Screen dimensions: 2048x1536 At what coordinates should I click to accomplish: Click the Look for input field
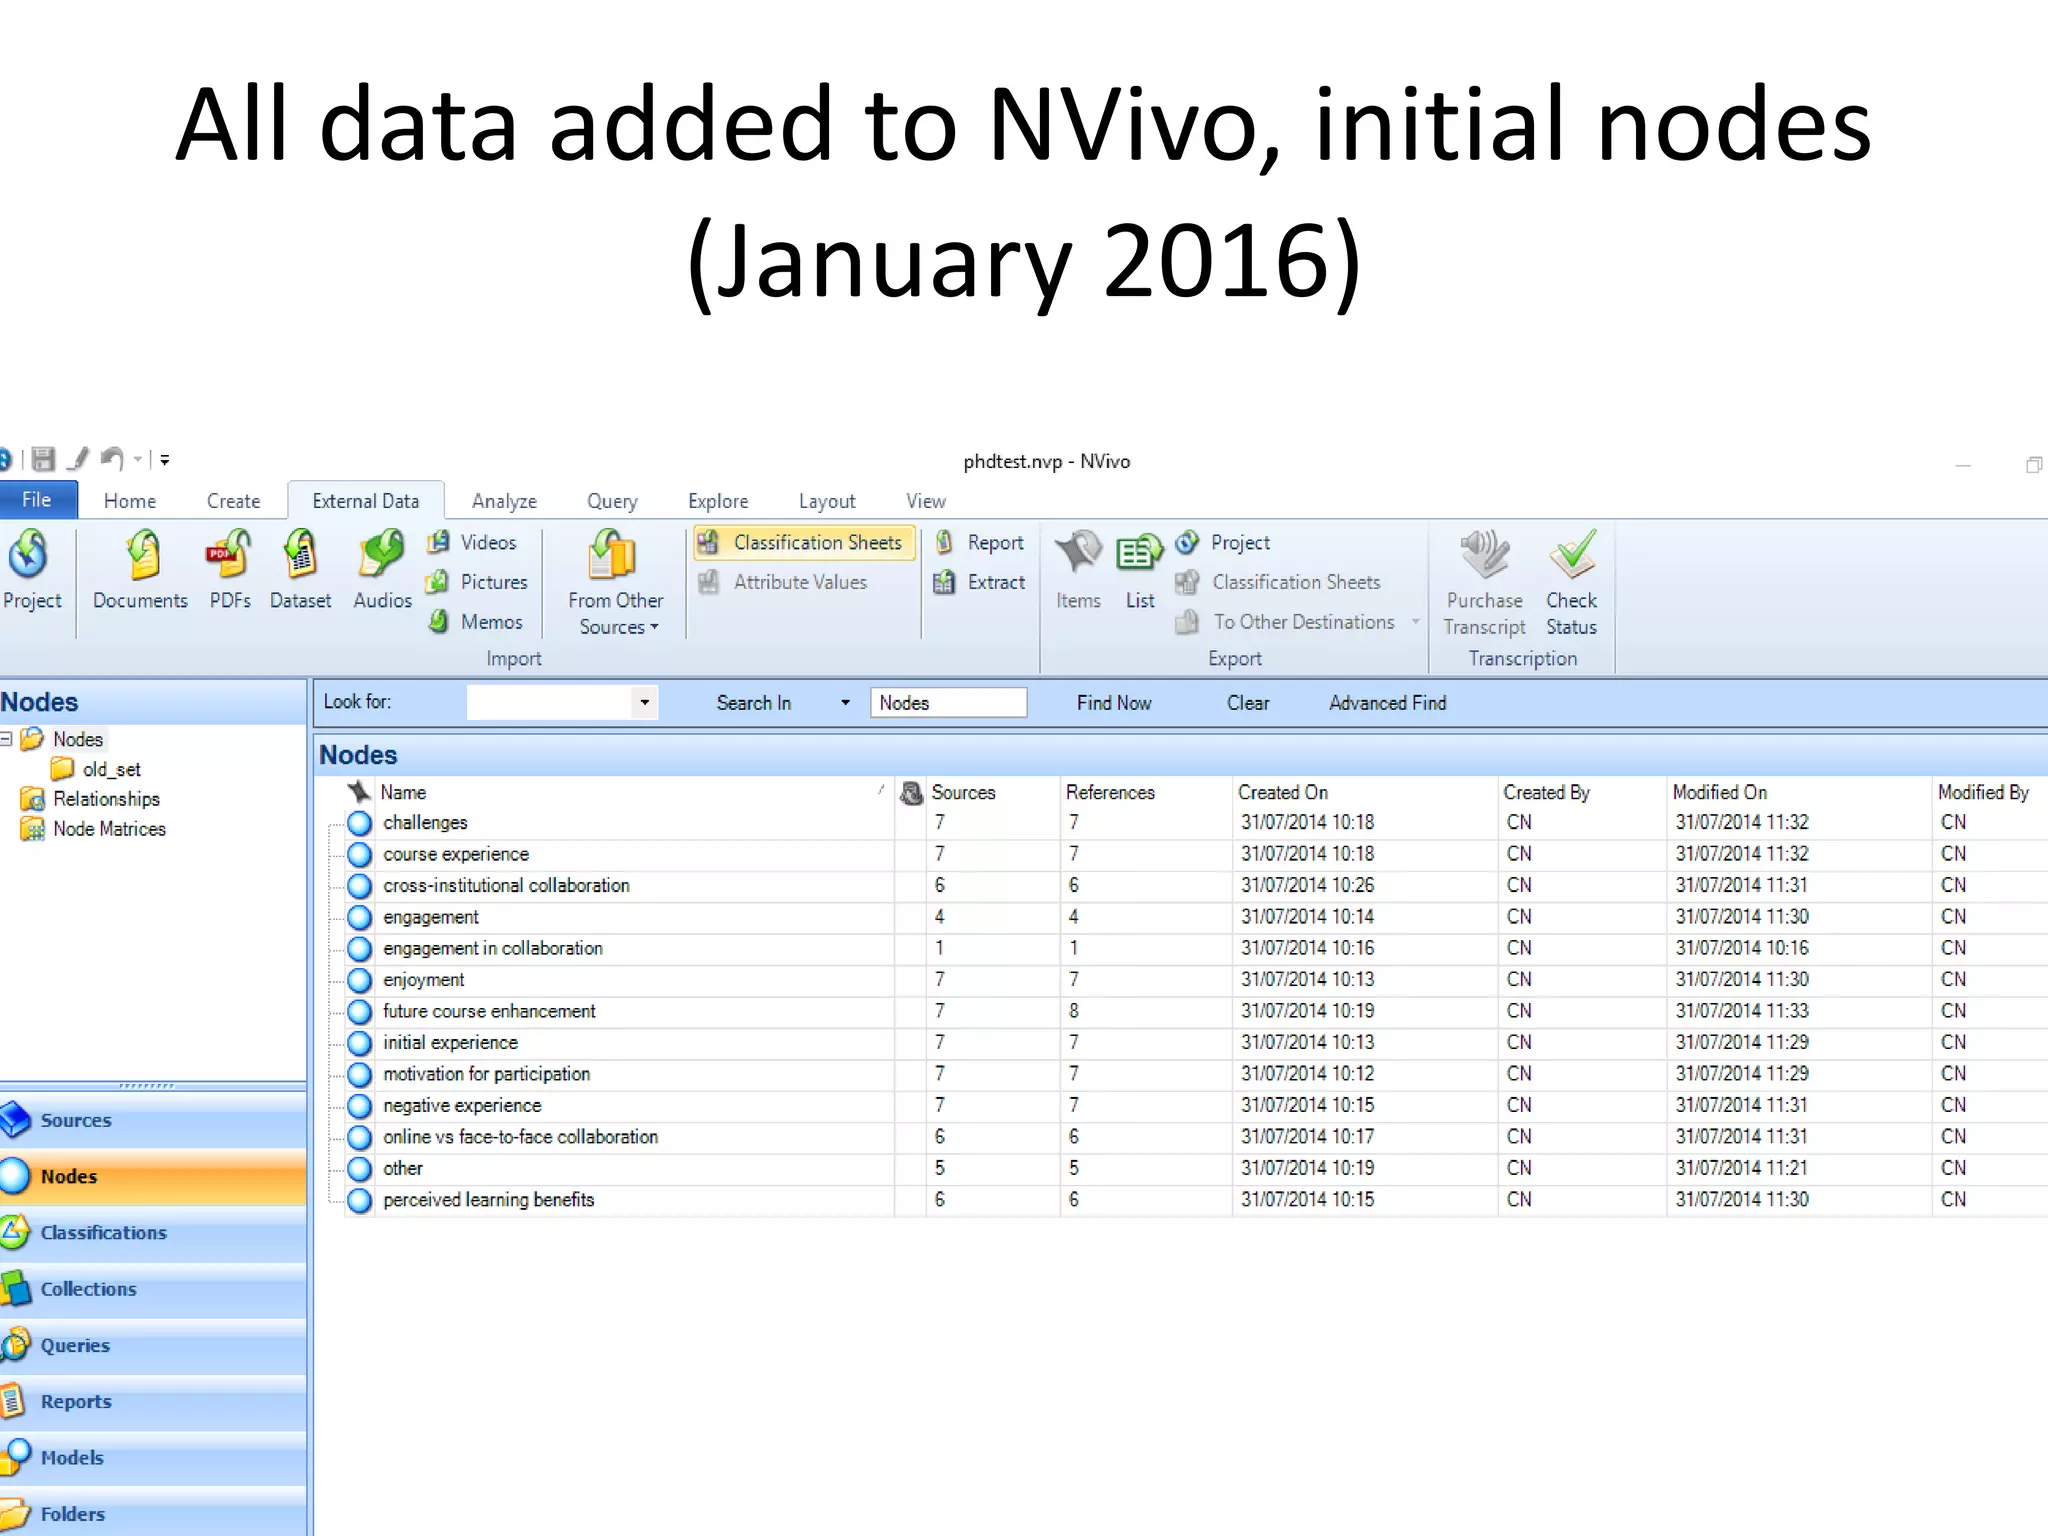pos(549,702)
